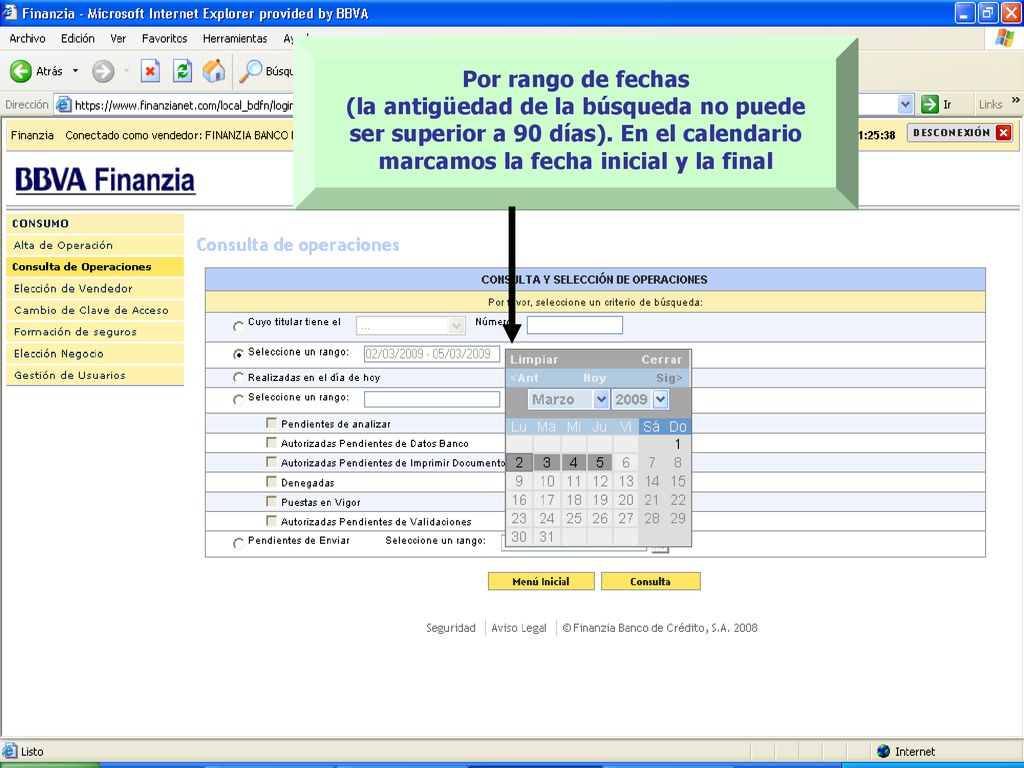Open the Marzo month dropdown
Screen dimensions: 1024x768
601,399
